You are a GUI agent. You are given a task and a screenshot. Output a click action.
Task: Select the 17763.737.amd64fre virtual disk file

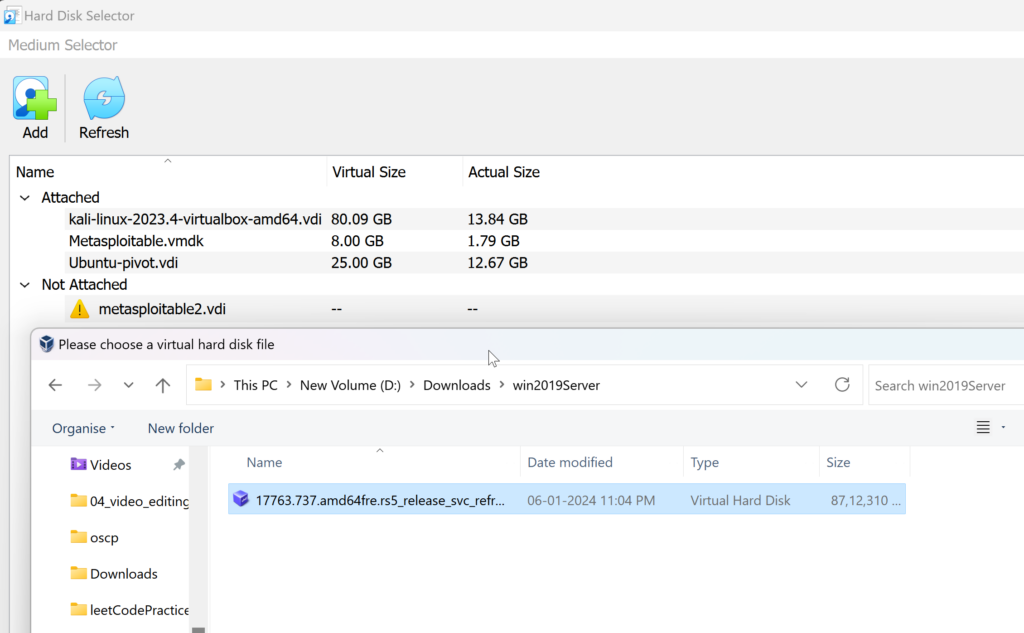pos(567,500)
